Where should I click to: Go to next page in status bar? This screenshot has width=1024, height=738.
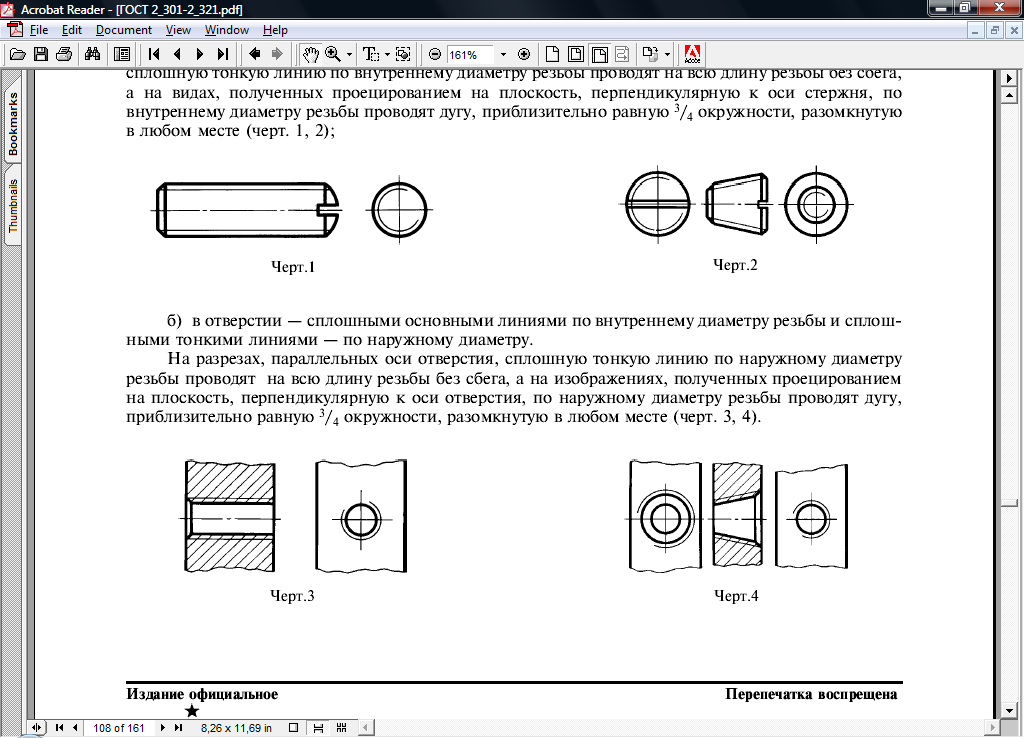[163, 728]
